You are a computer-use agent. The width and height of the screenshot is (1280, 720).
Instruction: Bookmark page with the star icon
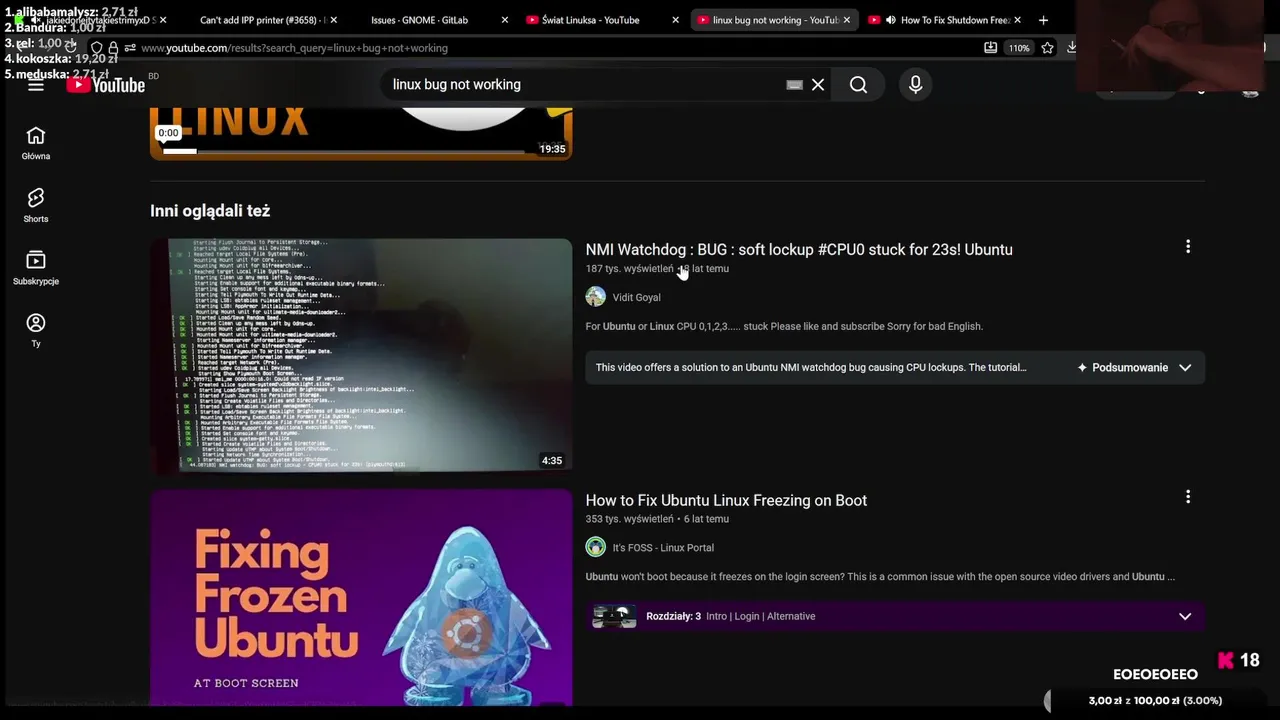click(1047, 48)
